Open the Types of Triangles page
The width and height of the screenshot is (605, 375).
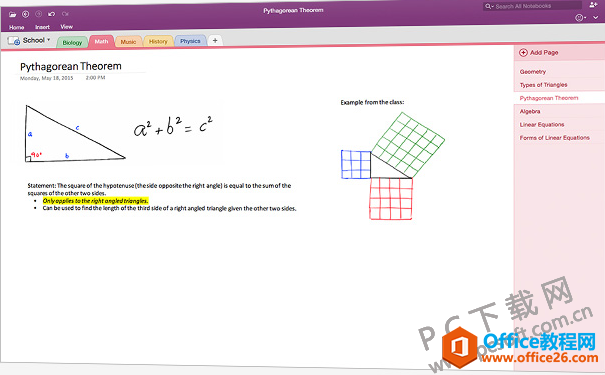click(x=544, y=85)
